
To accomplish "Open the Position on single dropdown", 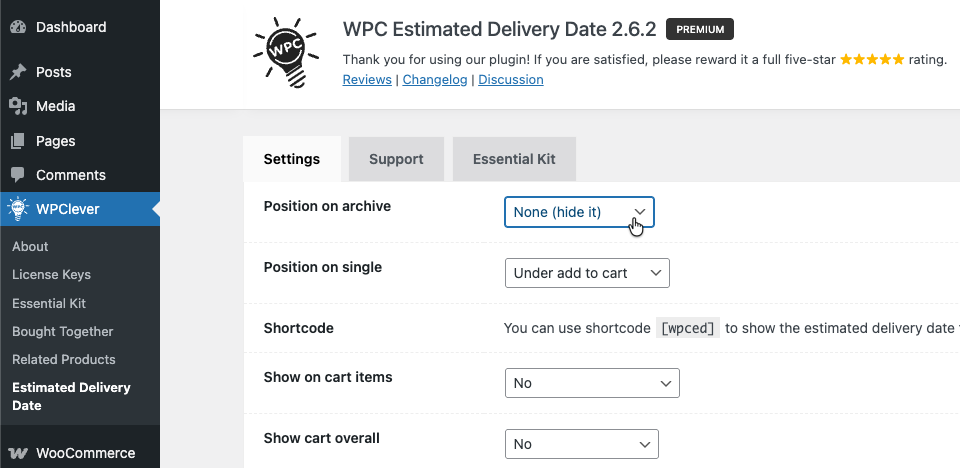I will point(586,273).
